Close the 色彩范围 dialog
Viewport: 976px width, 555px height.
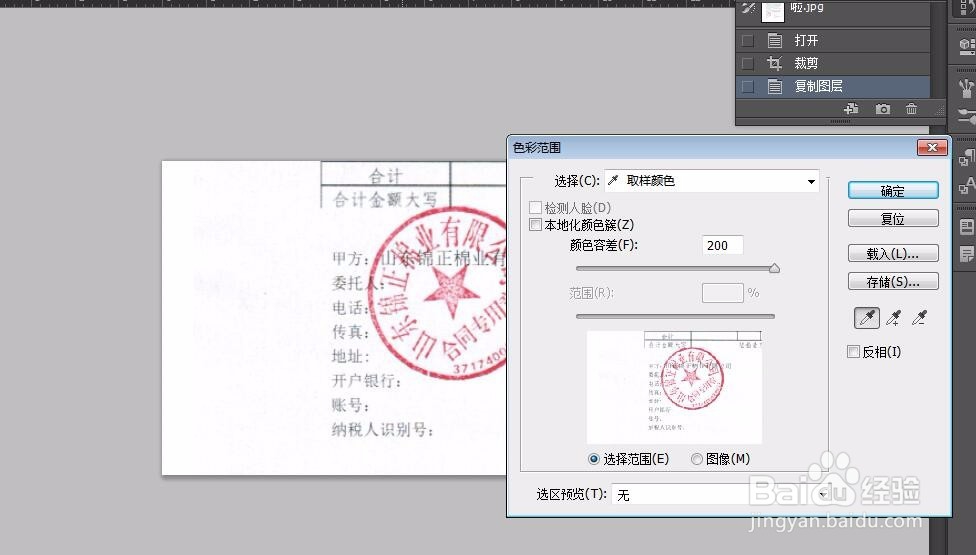coord(932,147)
